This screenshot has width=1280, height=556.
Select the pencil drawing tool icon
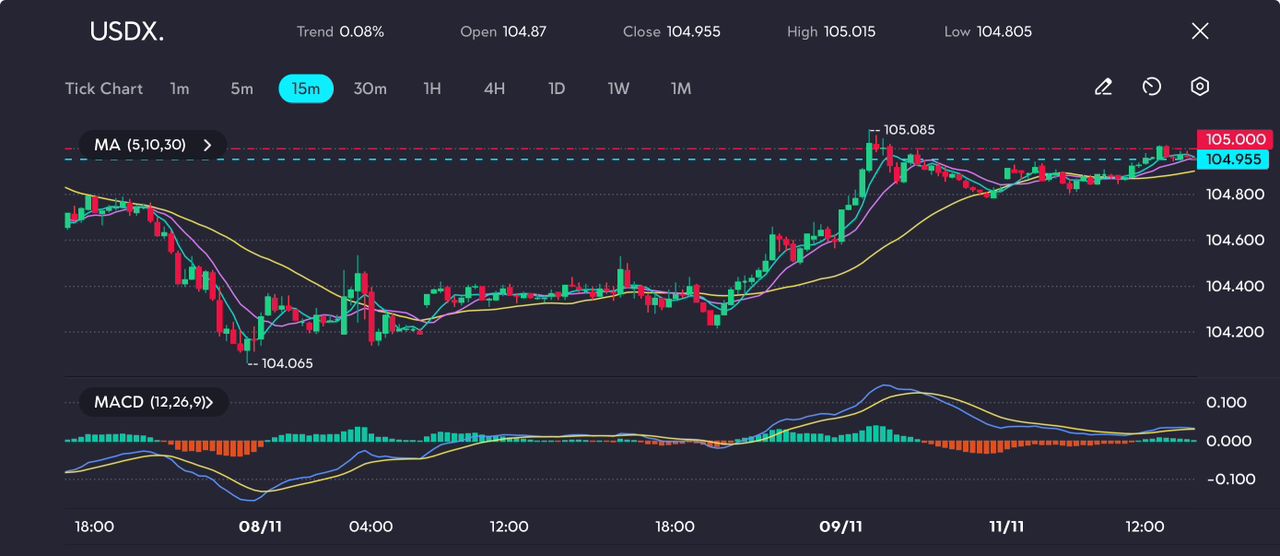[1103, 87]
